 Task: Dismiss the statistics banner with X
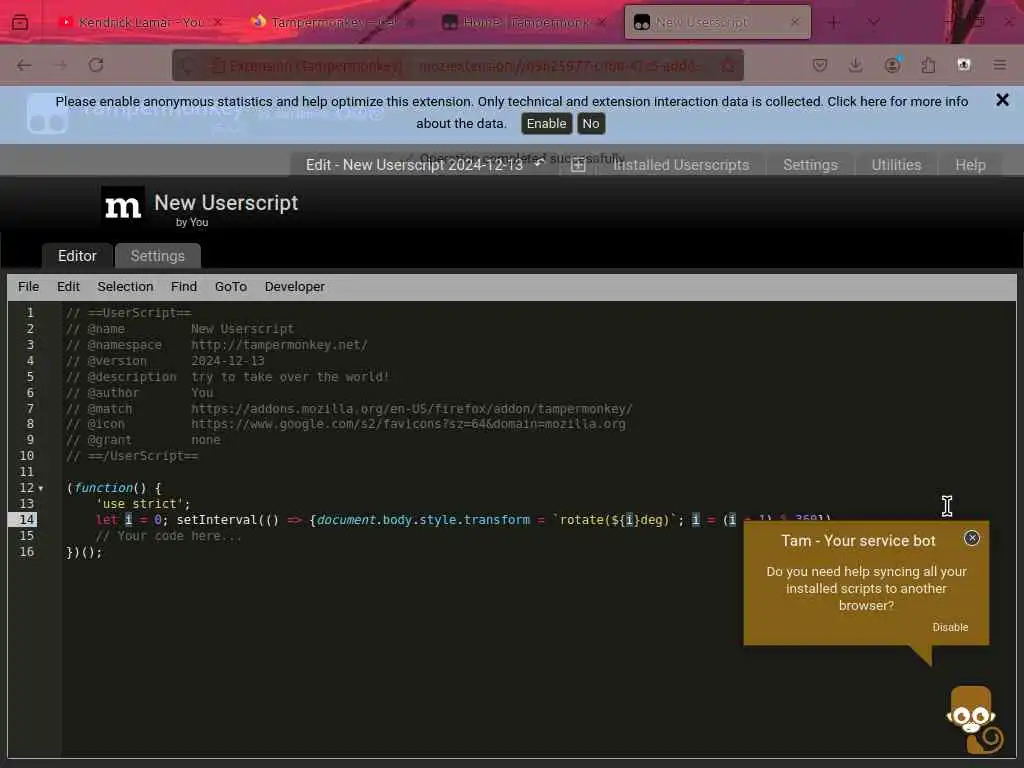pos(1002,99)
